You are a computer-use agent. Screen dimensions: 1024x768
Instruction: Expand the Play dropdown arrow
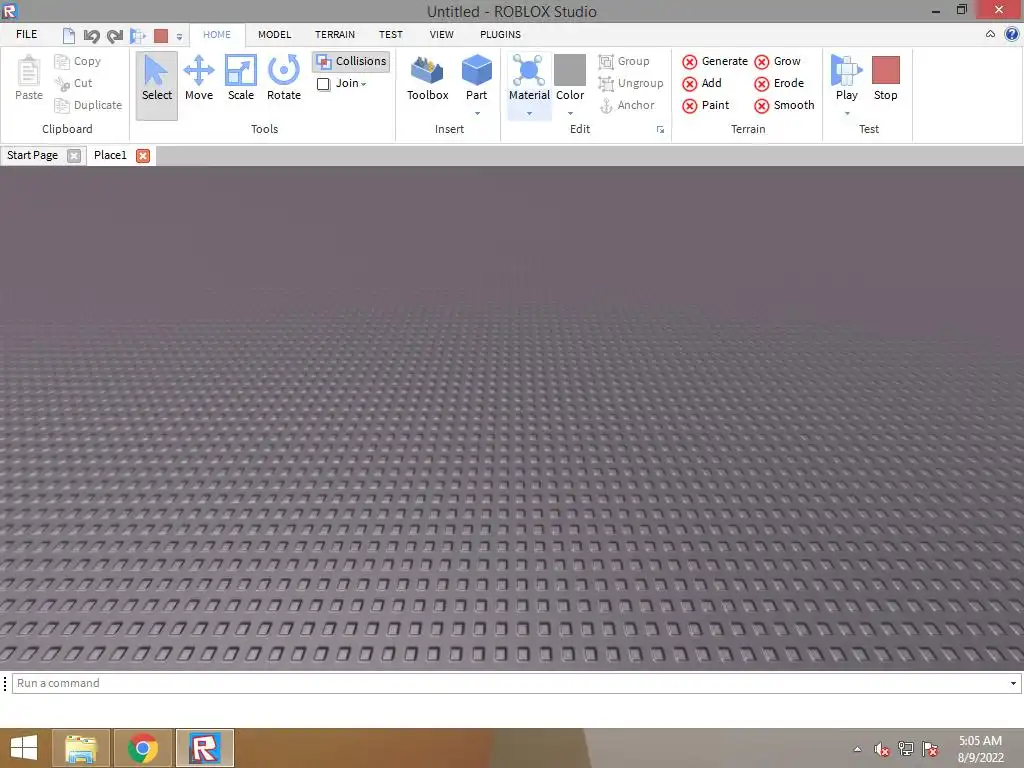tap(847, 114)
